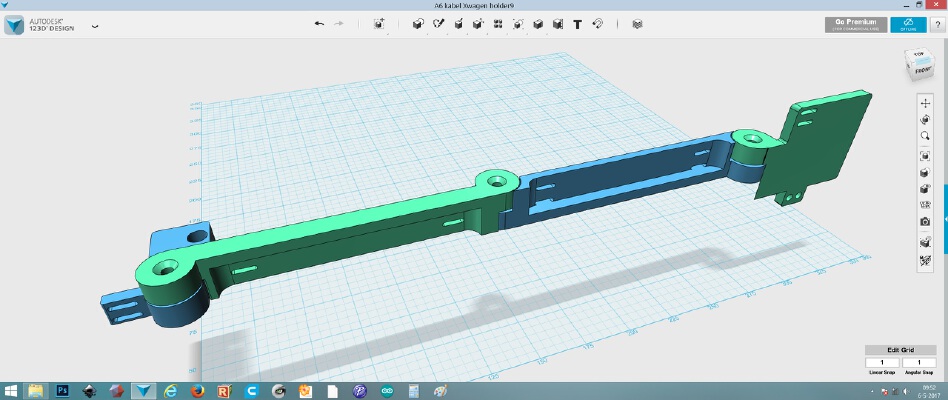Click the TOP face of view cube
The height and width of the screenshot is (400, 948).
point(919,54)
